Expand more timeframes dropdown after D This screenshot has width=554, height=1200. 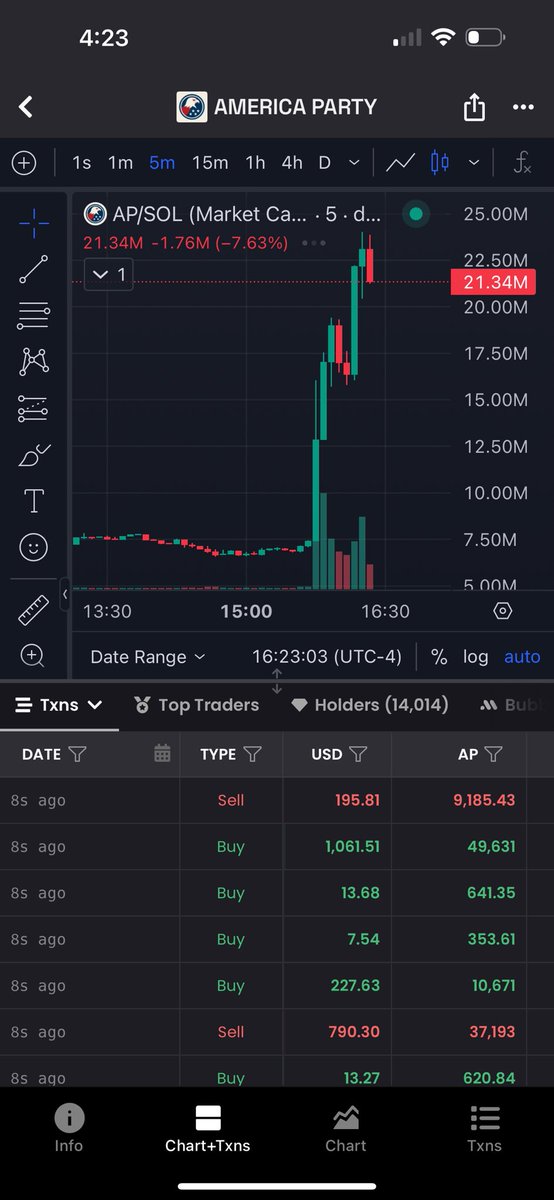coord(354,162)
